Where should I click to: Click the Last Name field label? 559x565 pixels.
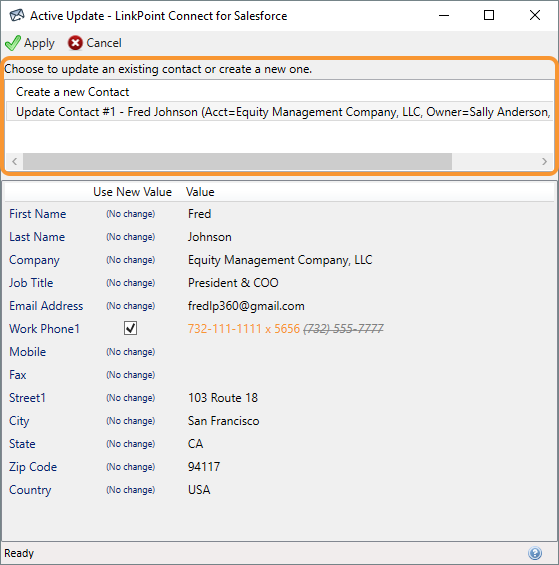pos(37,237)
